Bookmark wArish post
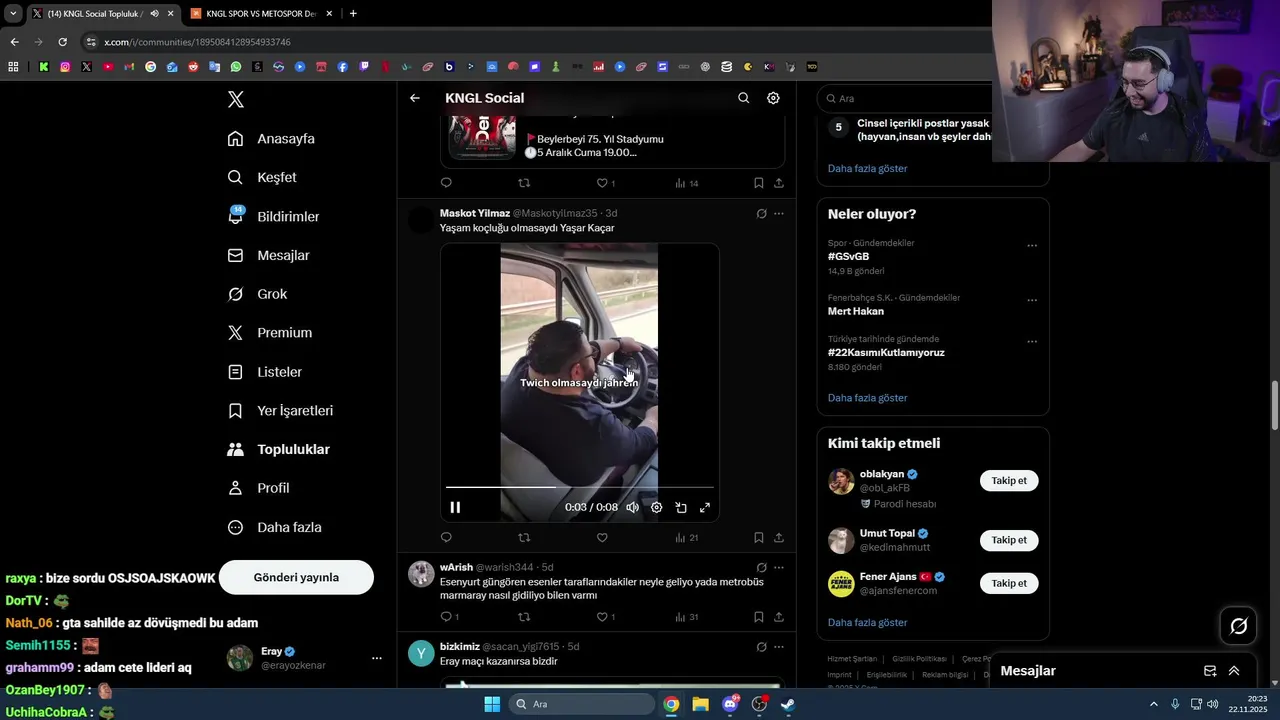The image size is (1280, 720). [x=758, y=617]
